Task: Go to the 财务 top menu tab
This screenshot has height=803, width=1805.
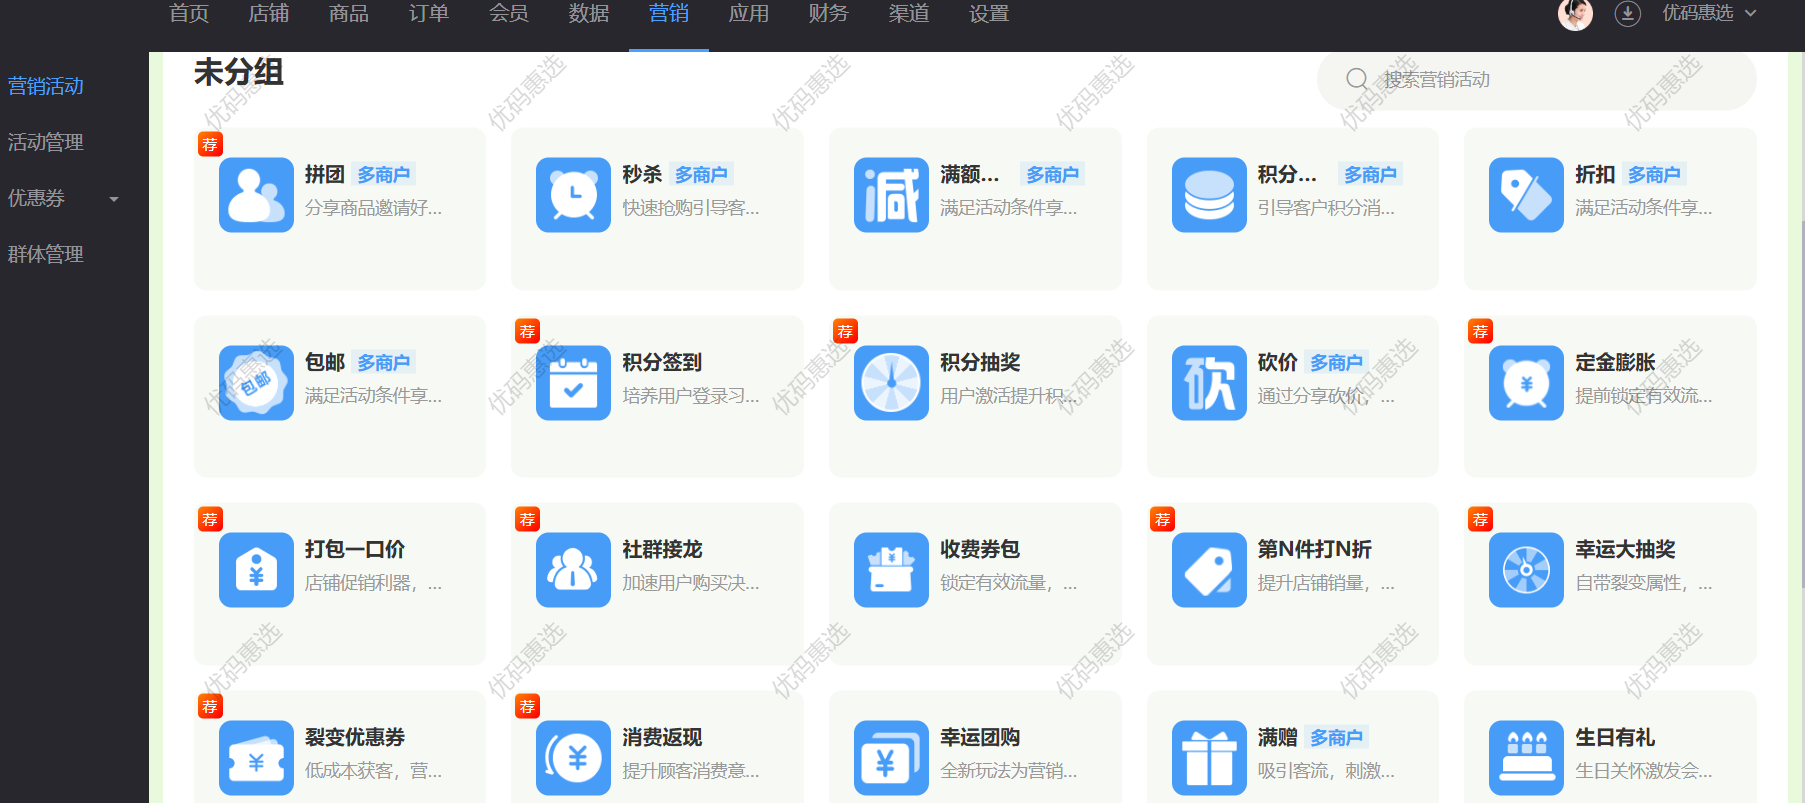Action: point(828,14)
